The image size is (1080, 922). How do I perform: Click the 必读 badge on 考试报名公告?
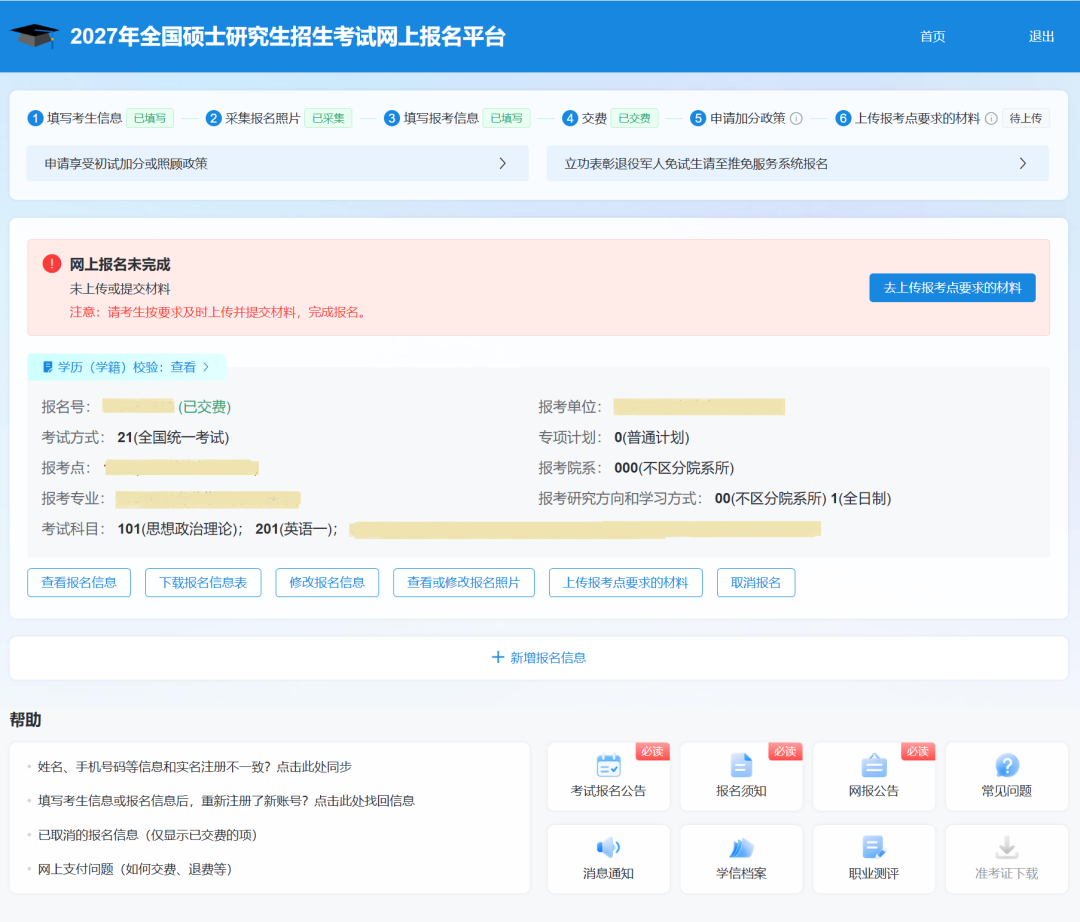click(x=652, y=751)
